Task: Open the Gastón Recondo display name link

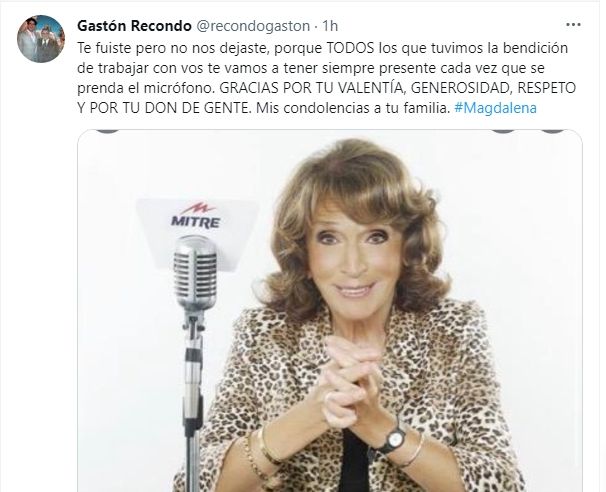Action: coord(134,26)
